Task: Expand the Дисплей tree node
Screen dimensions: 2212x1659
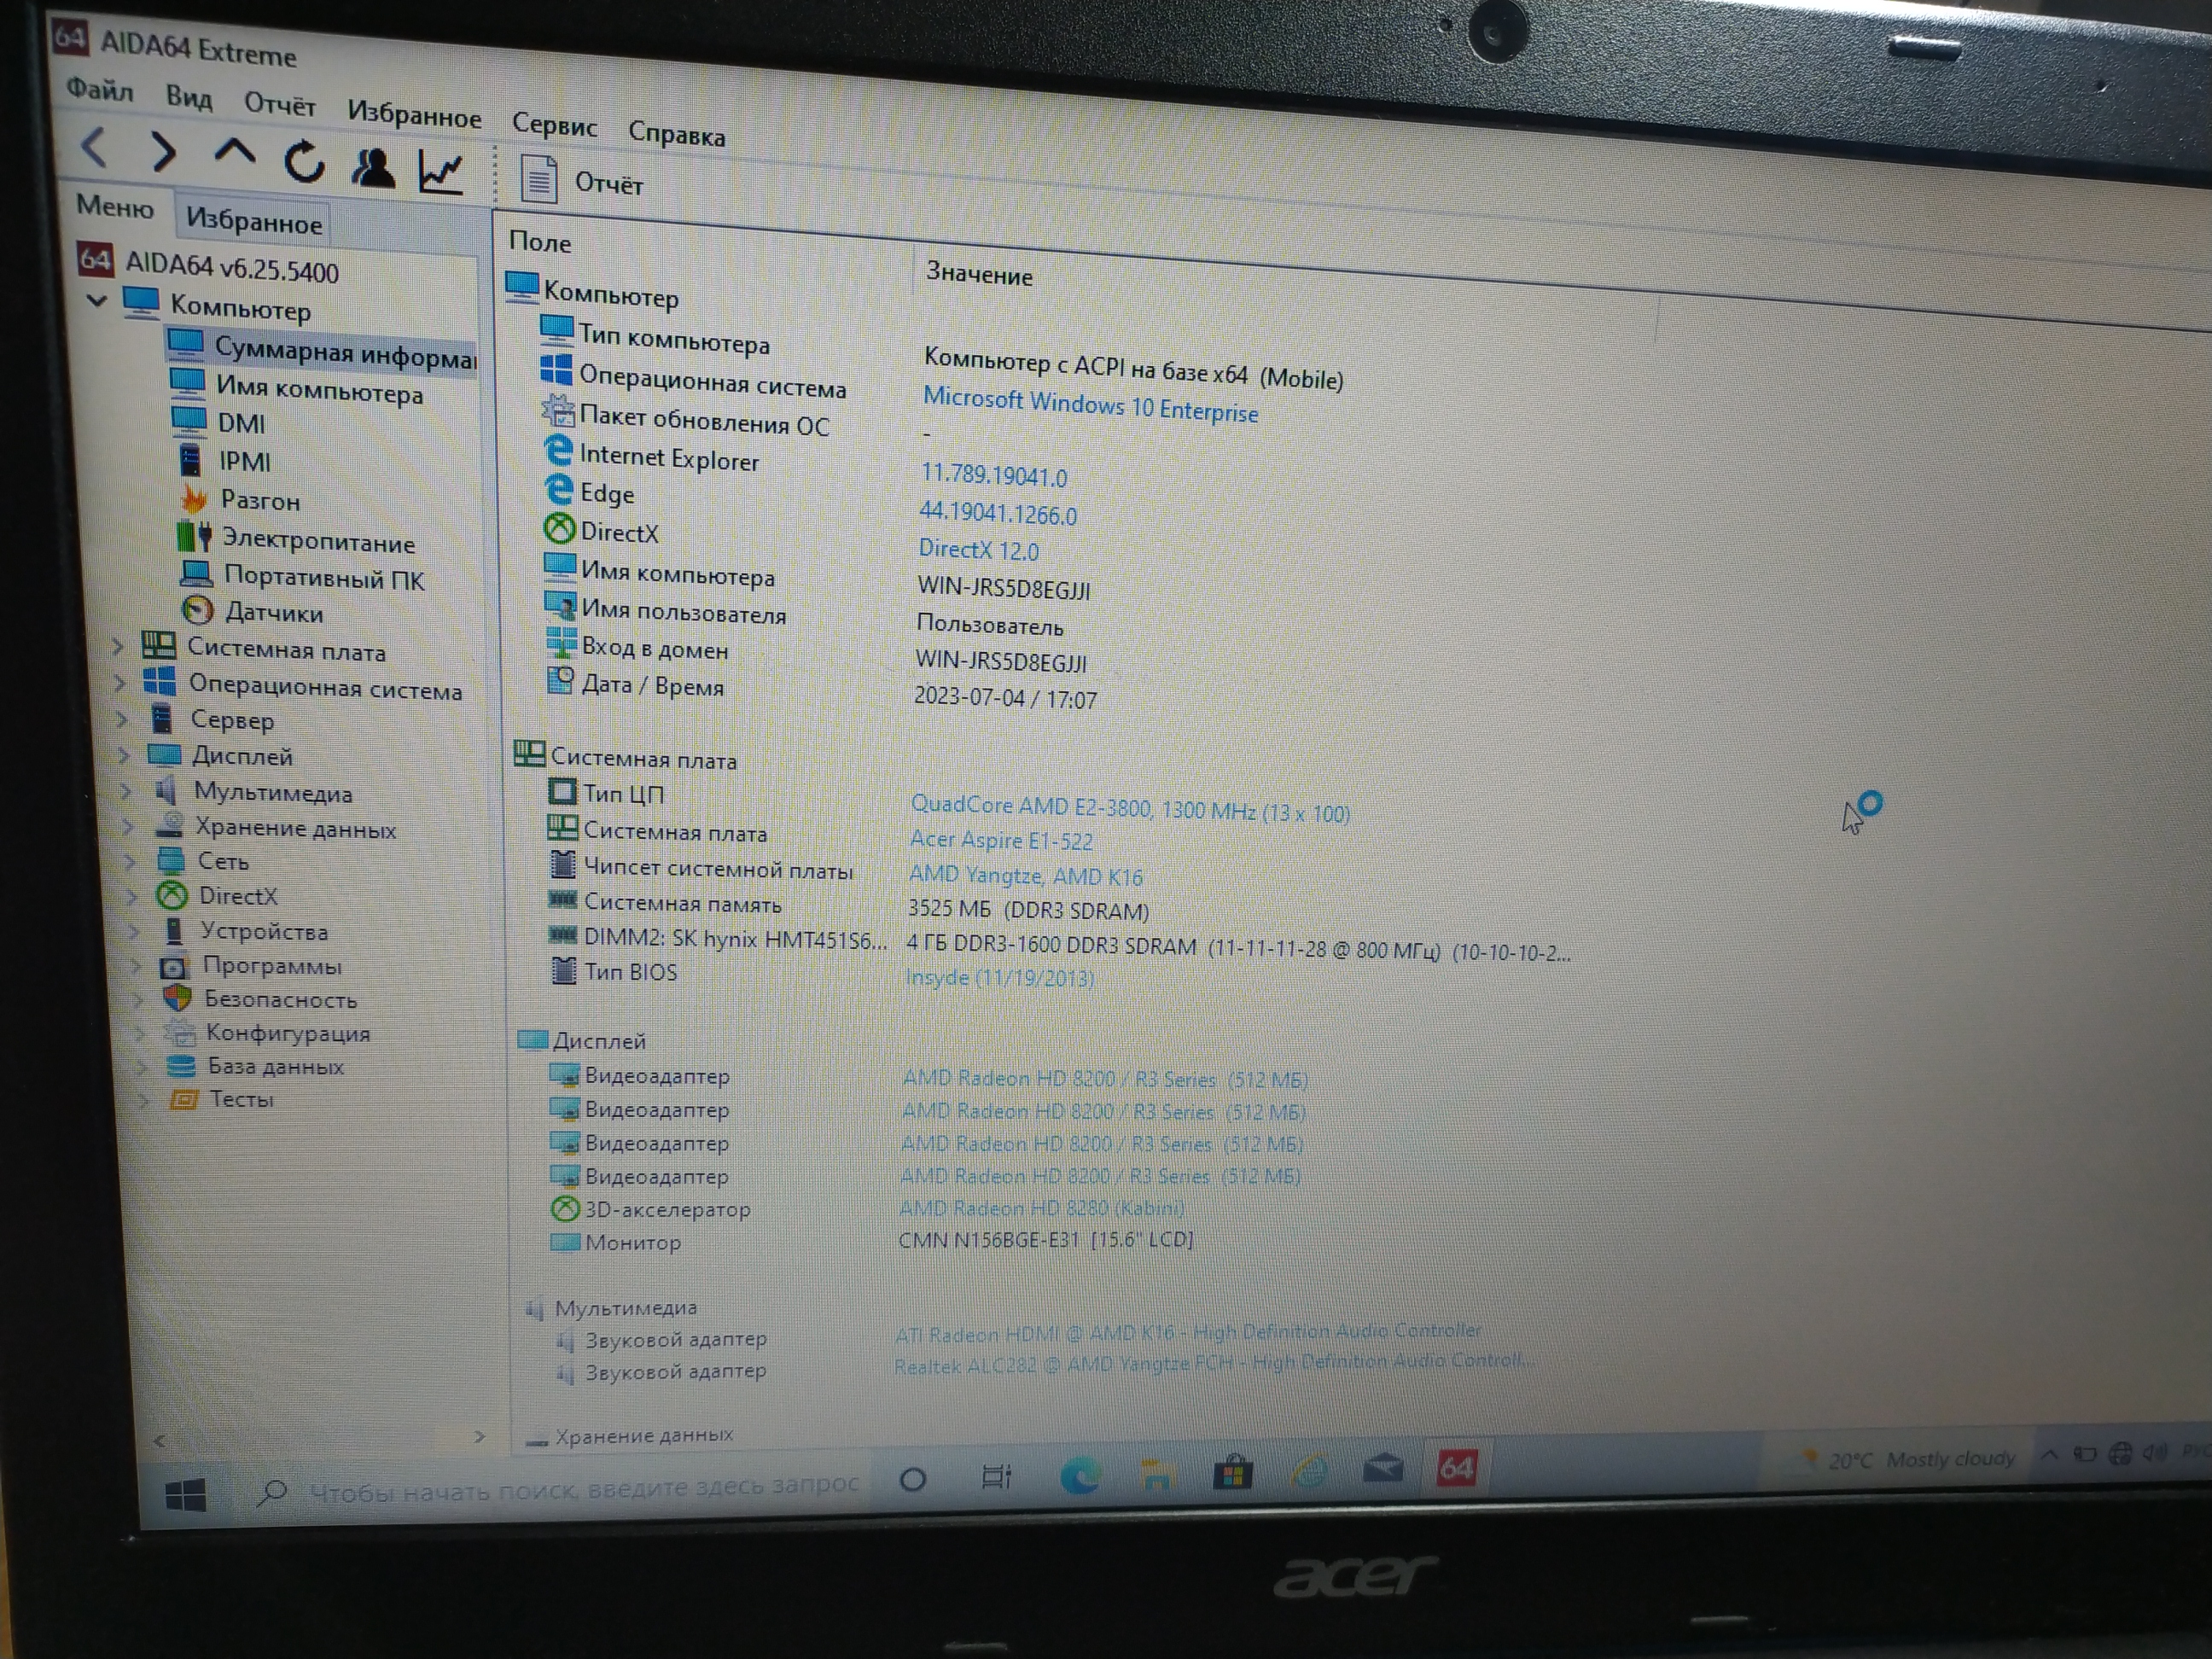Action: click(123, 754)
